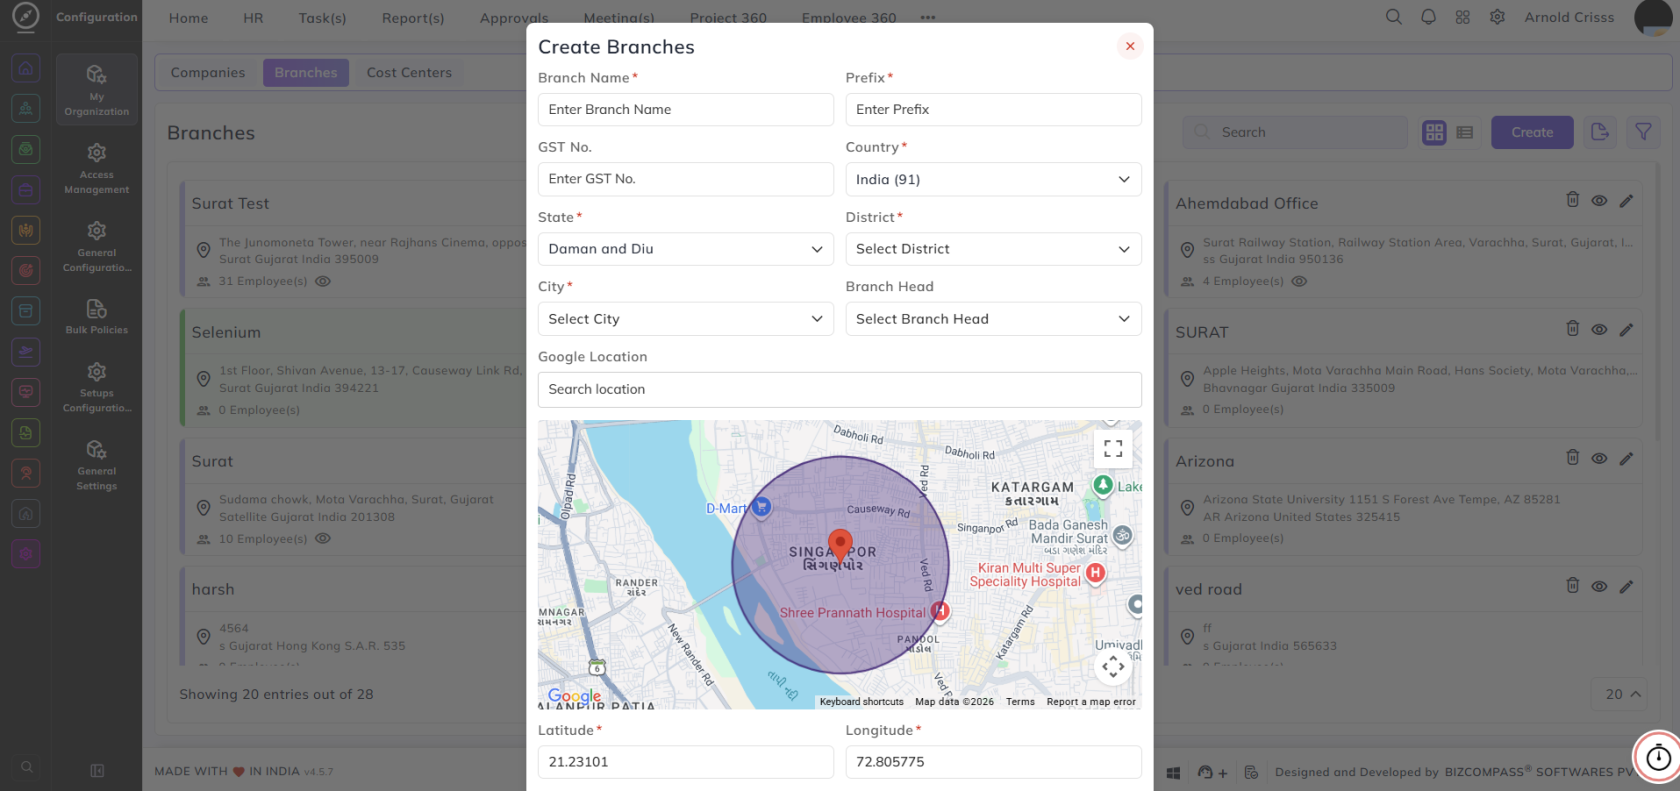The height and width of the screenshot is (791, 1680).
Task: Click the Google Location search field
Action: click(840, 390)
